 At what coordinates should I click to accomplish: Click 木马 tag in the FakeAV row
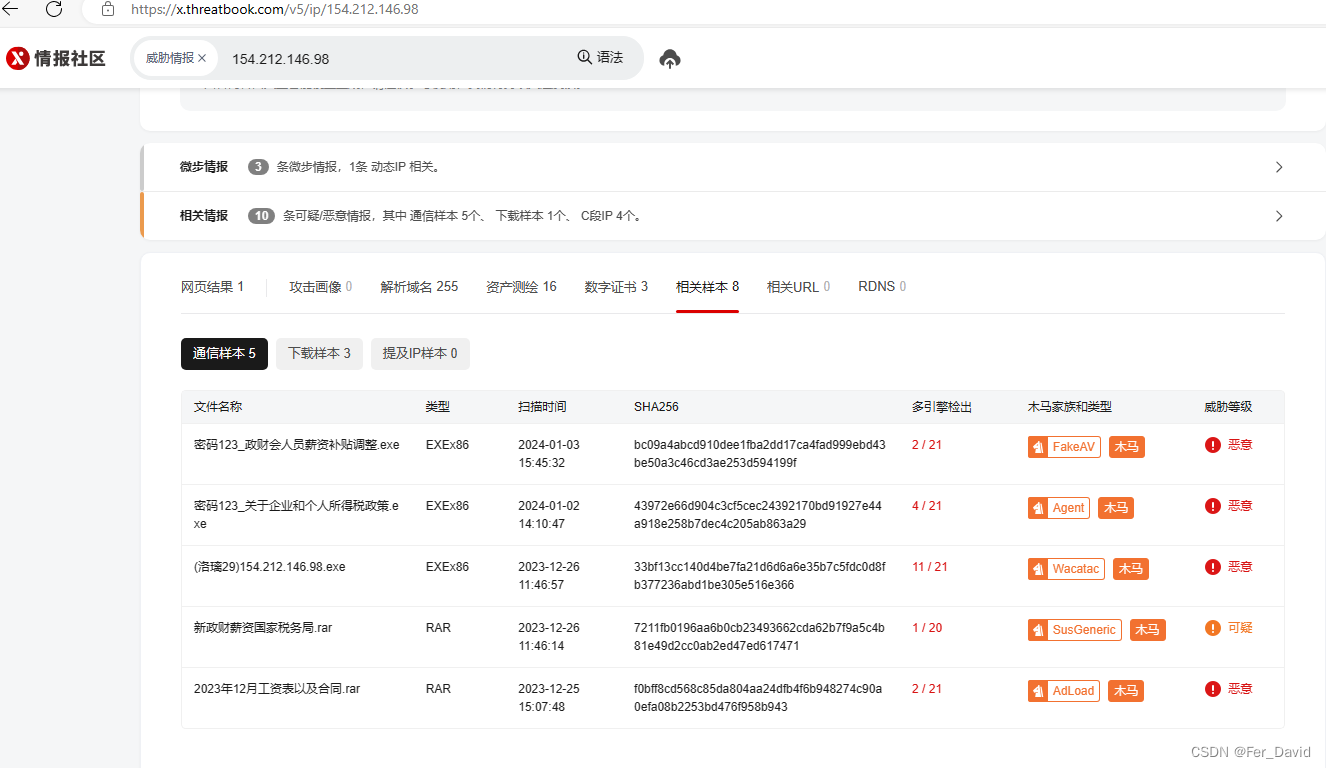[1127, 447]
